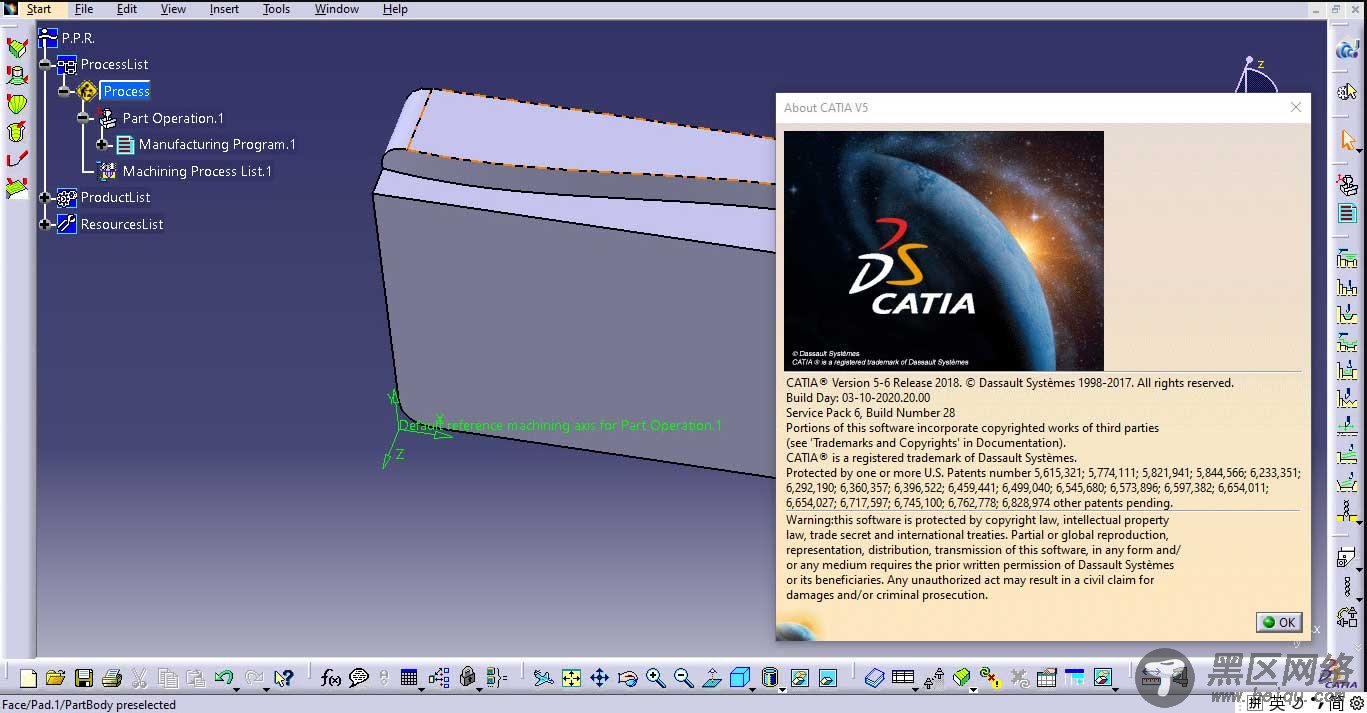Activate Fly mode airplane icon

click(x=543, y=678)
